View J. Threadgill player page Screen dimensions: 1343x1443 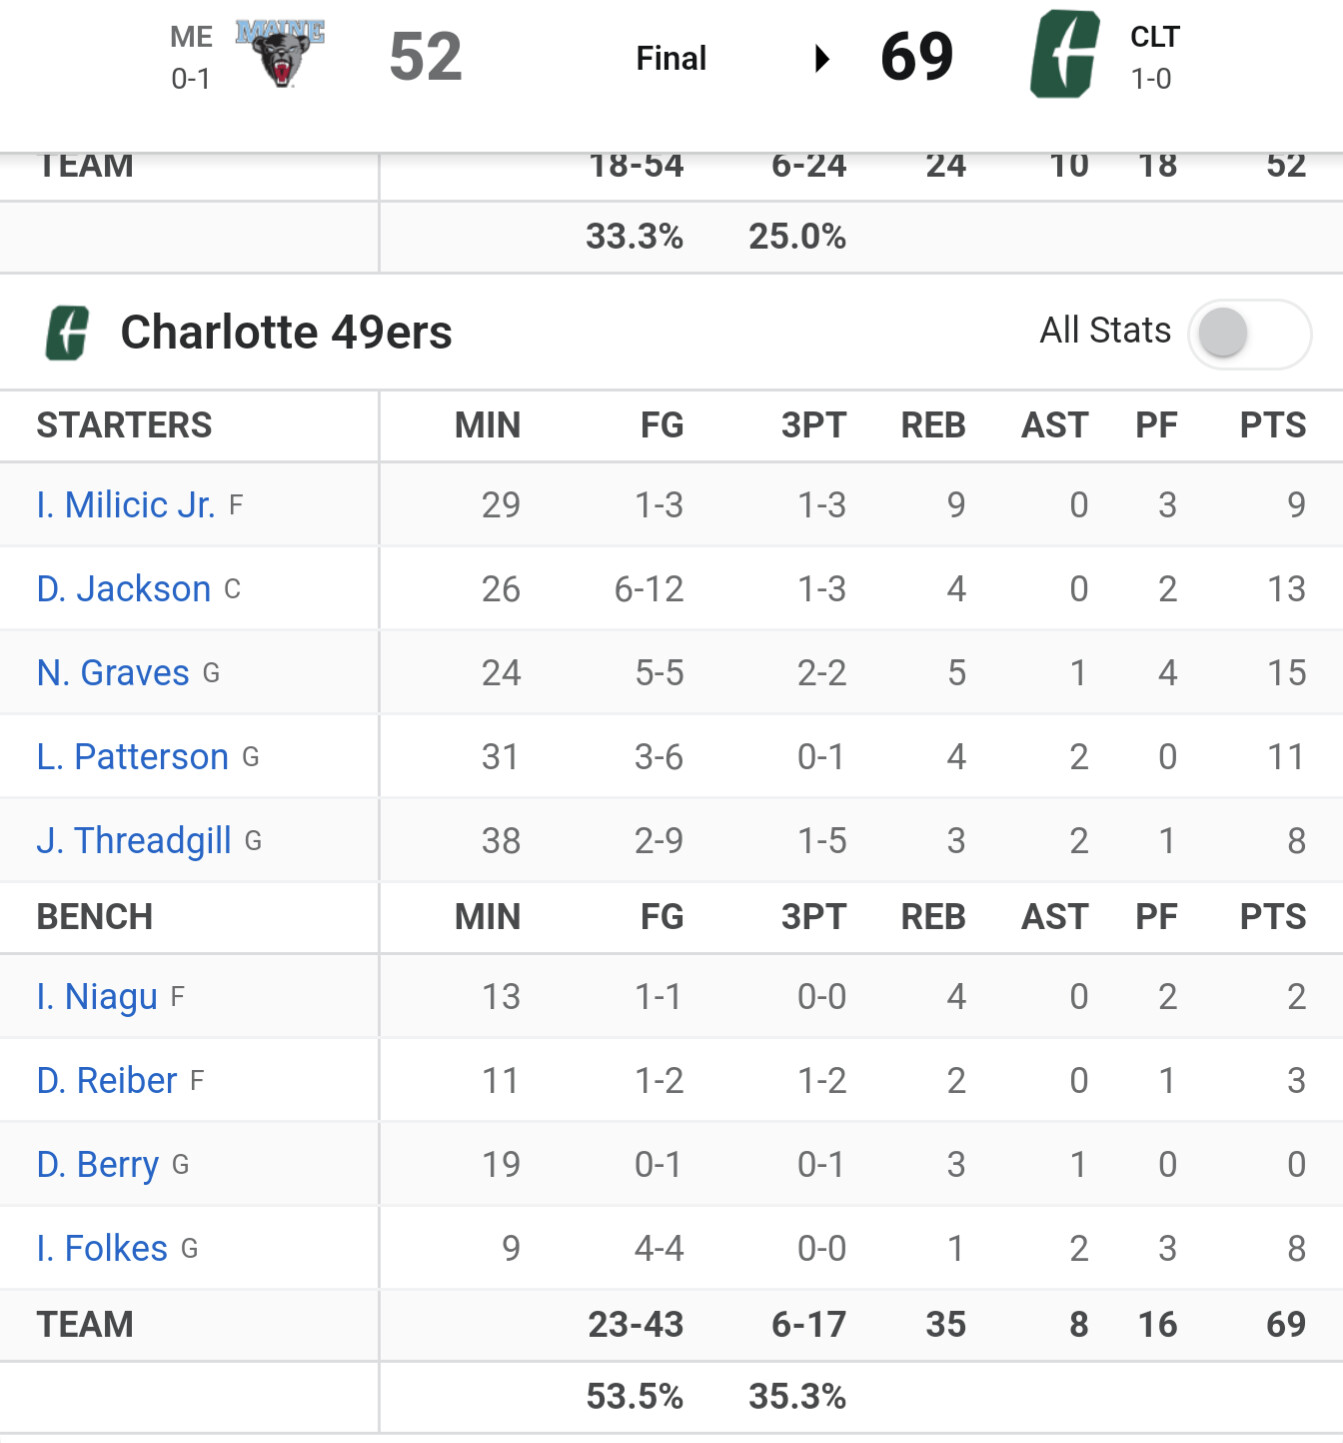(x=133, y=841)
